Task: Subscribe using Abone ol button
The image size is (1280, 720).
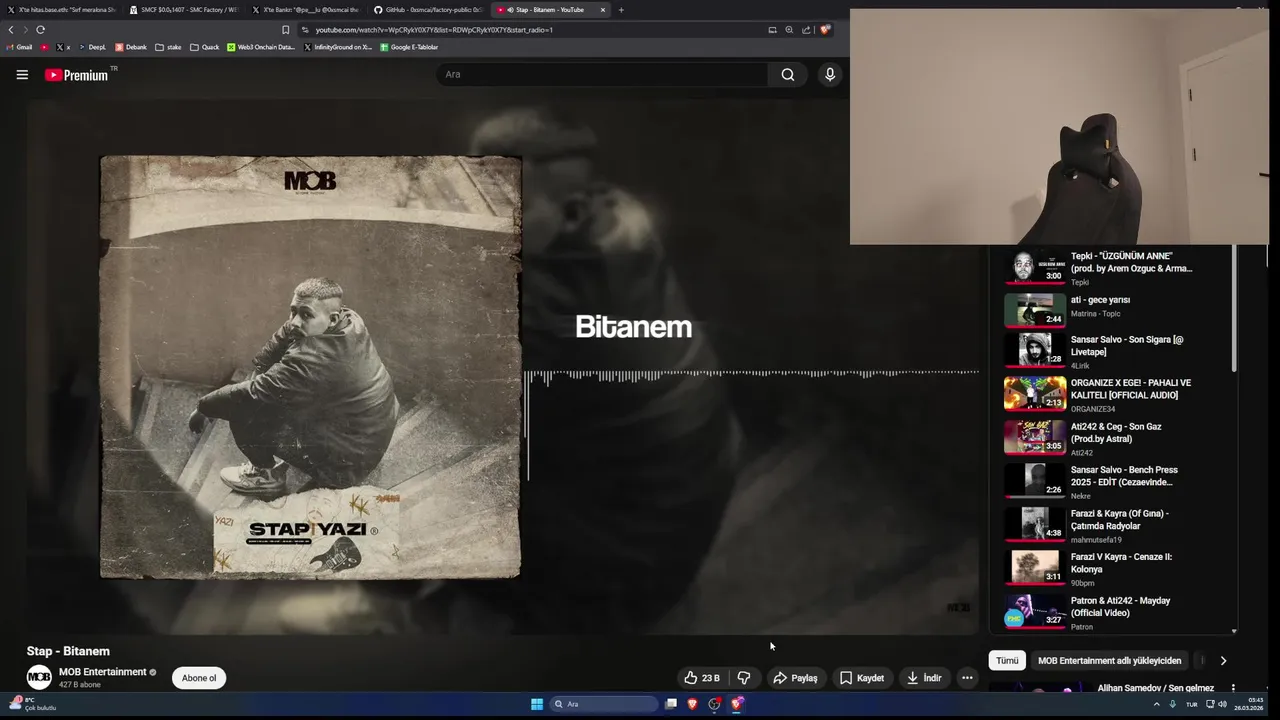Action: point(199,678)
